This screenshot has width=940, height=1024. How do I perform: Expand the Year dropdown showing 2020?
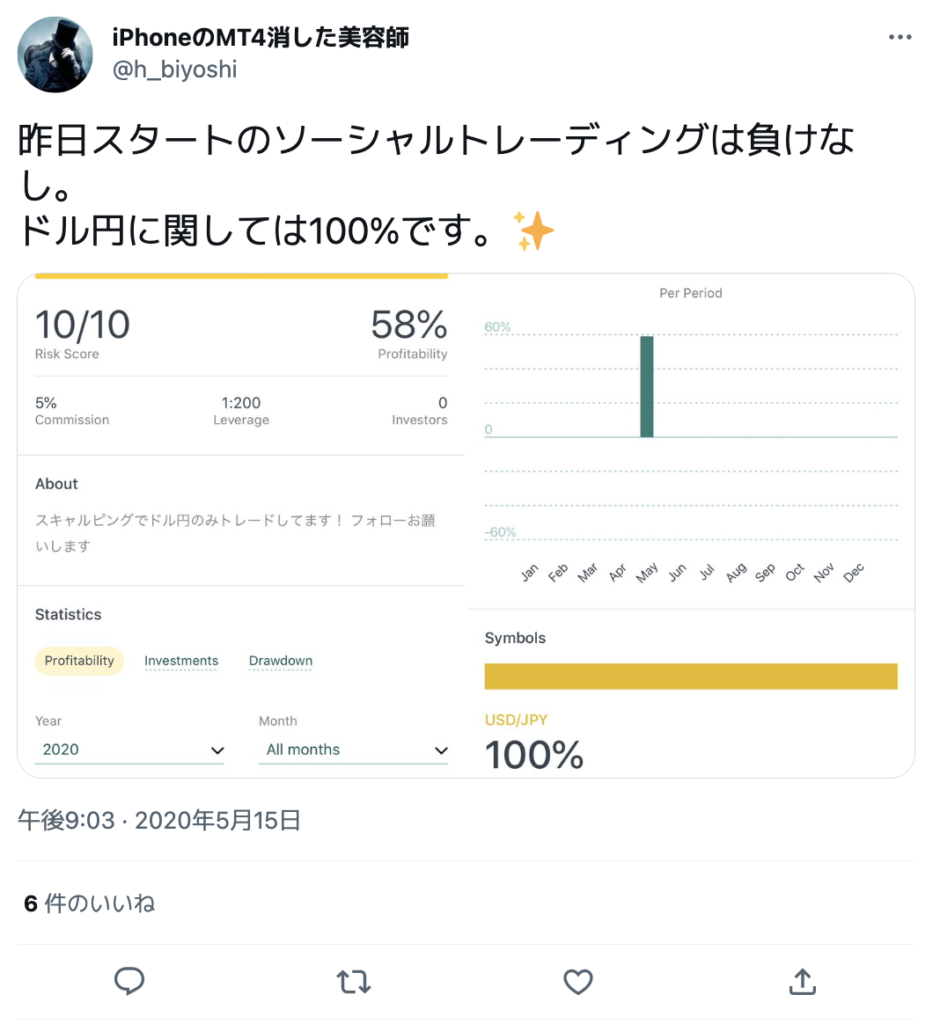point(129,750)
